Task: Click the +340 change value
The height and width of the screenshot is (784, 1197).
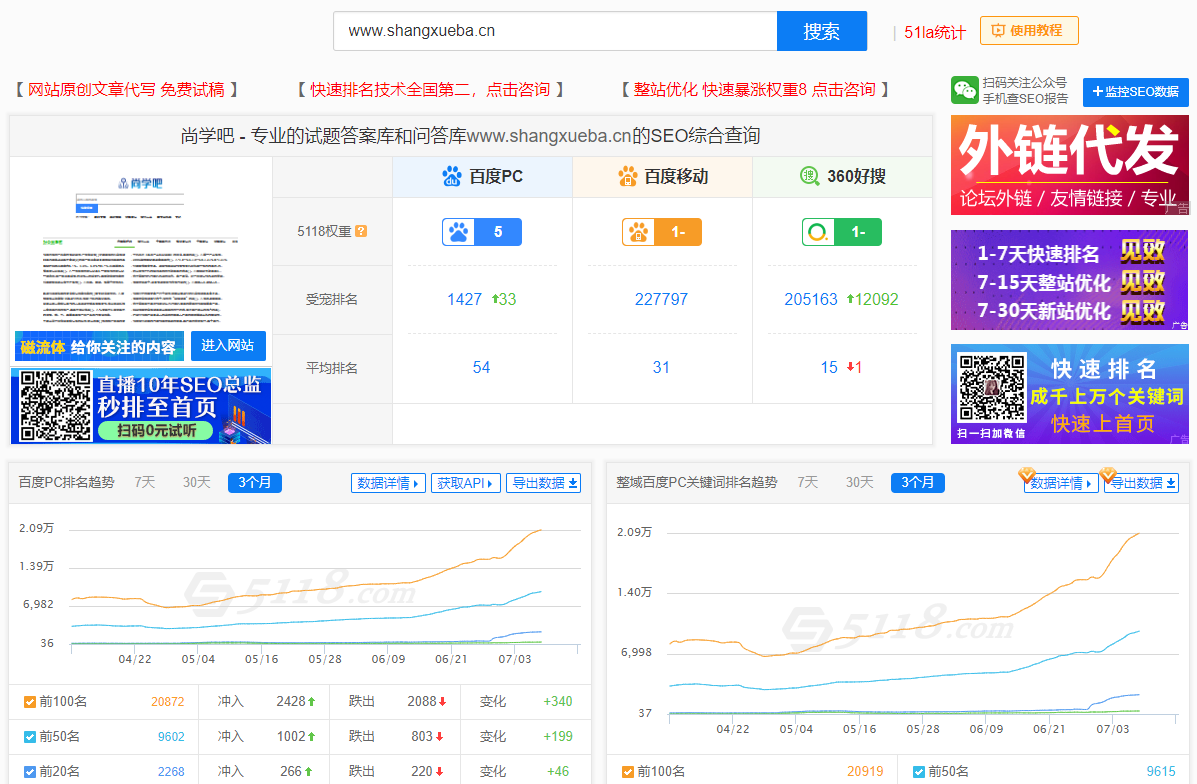Action: [x=557, y=702]
